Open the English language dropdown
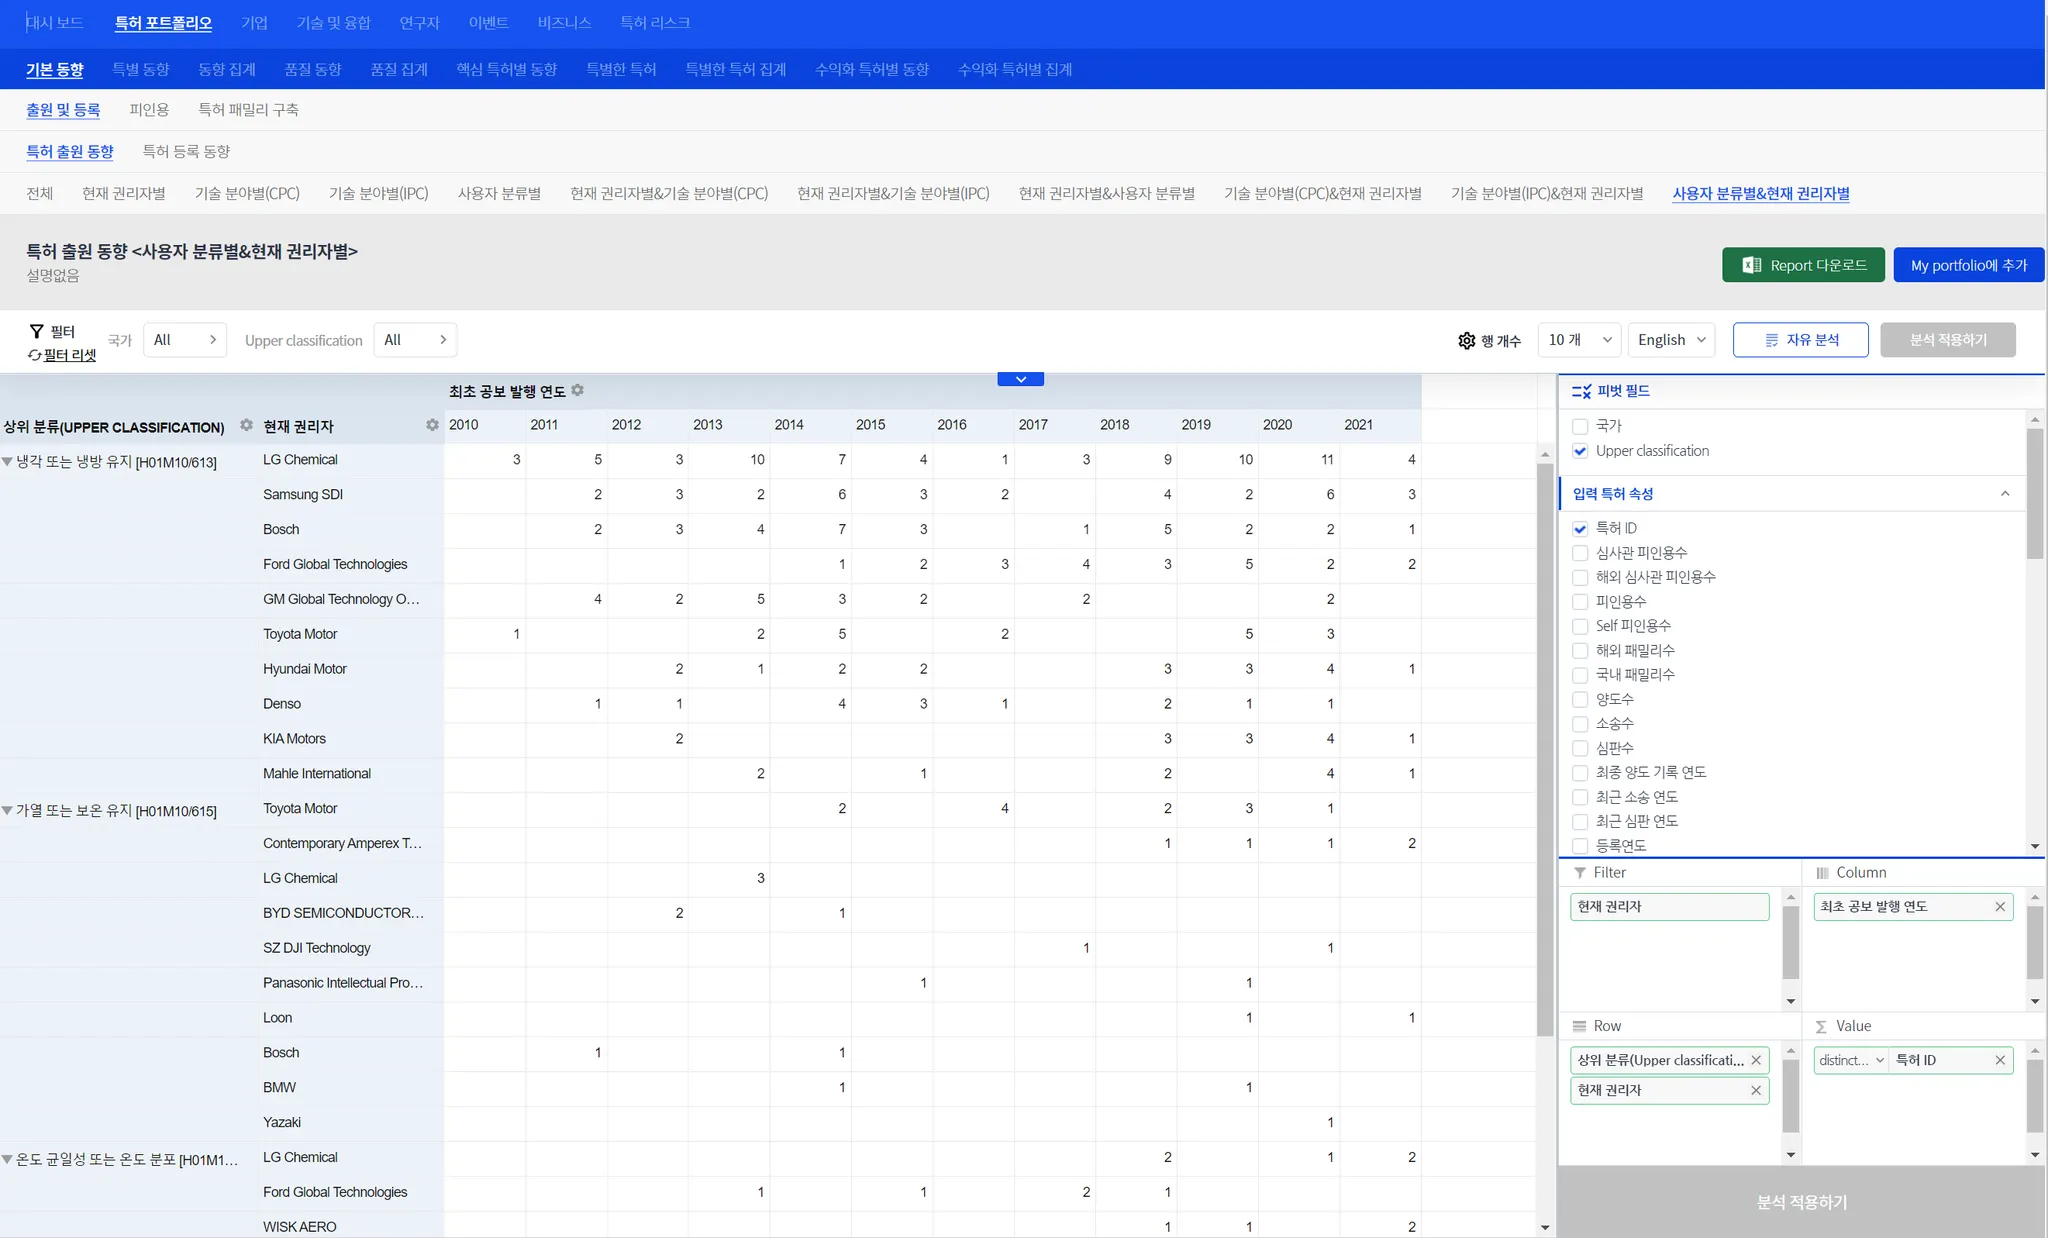This screenshot has height=1238, width=2048. [x=1671, y=340]
